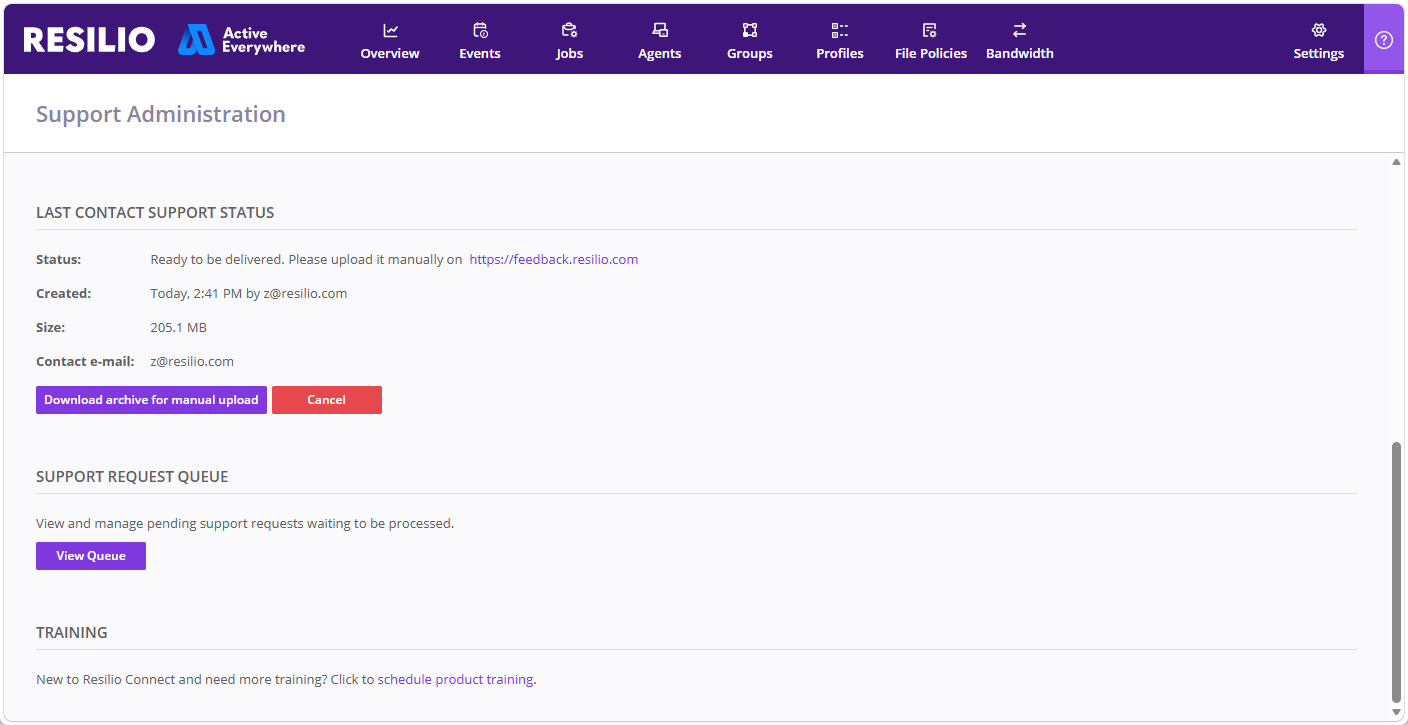The width and height of the screenshot is (1408, 725).
Task: Follow the schedule product training link
Action: click(455, 679)
